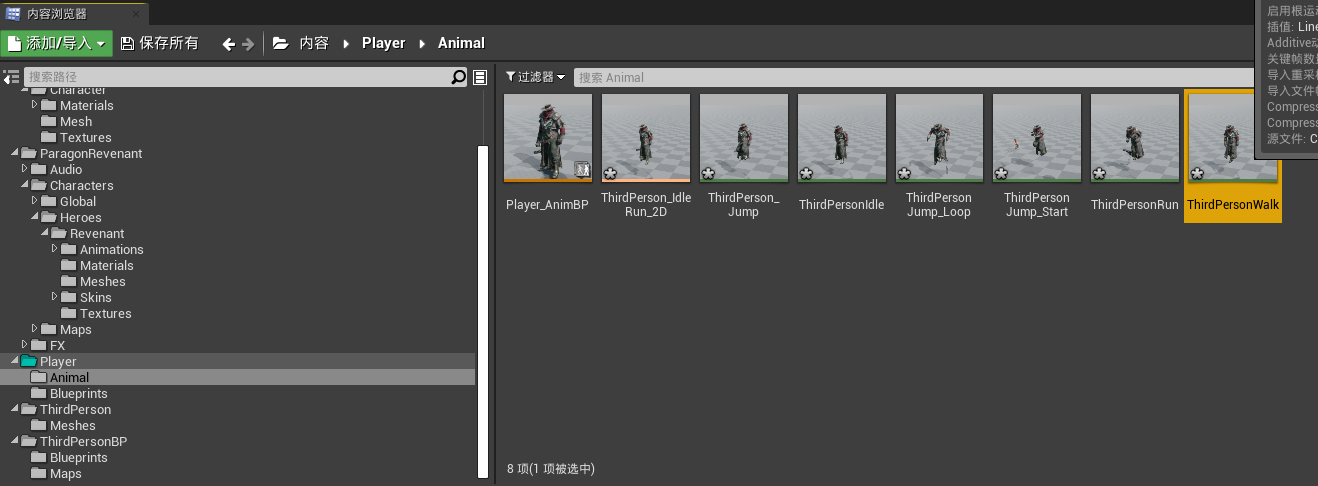Collapse the Player folder triangle
Screen dimensions: 1318x486
pos(14,362)
